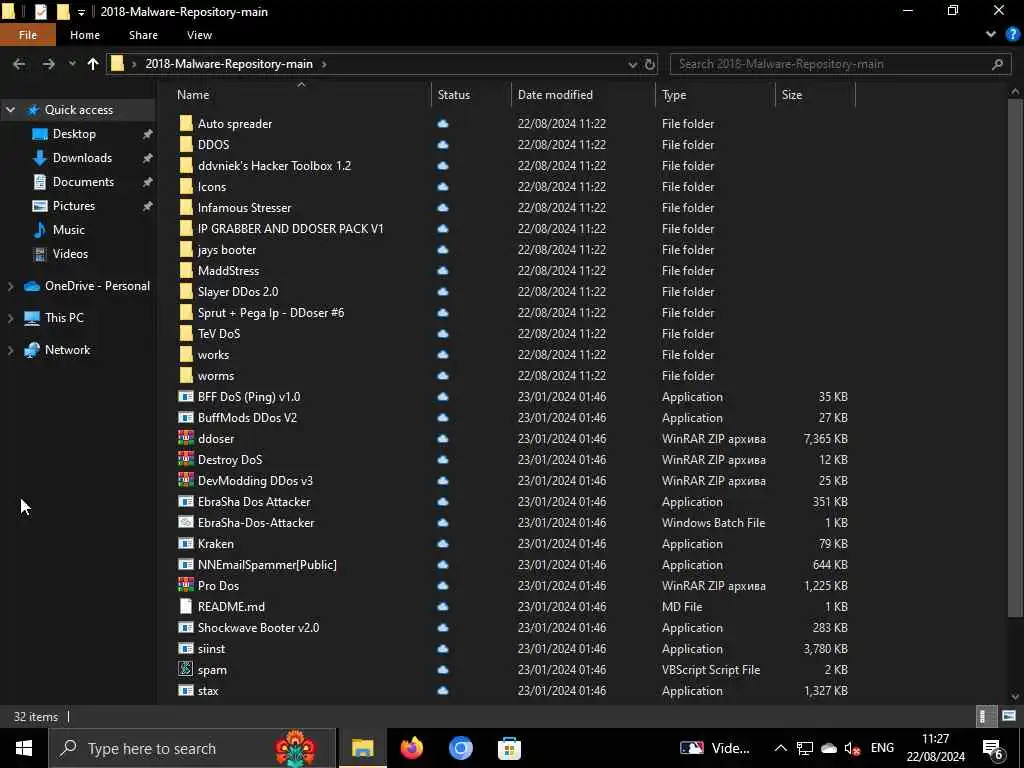Click the ddoser ZIP archive icon

(186, 438)
